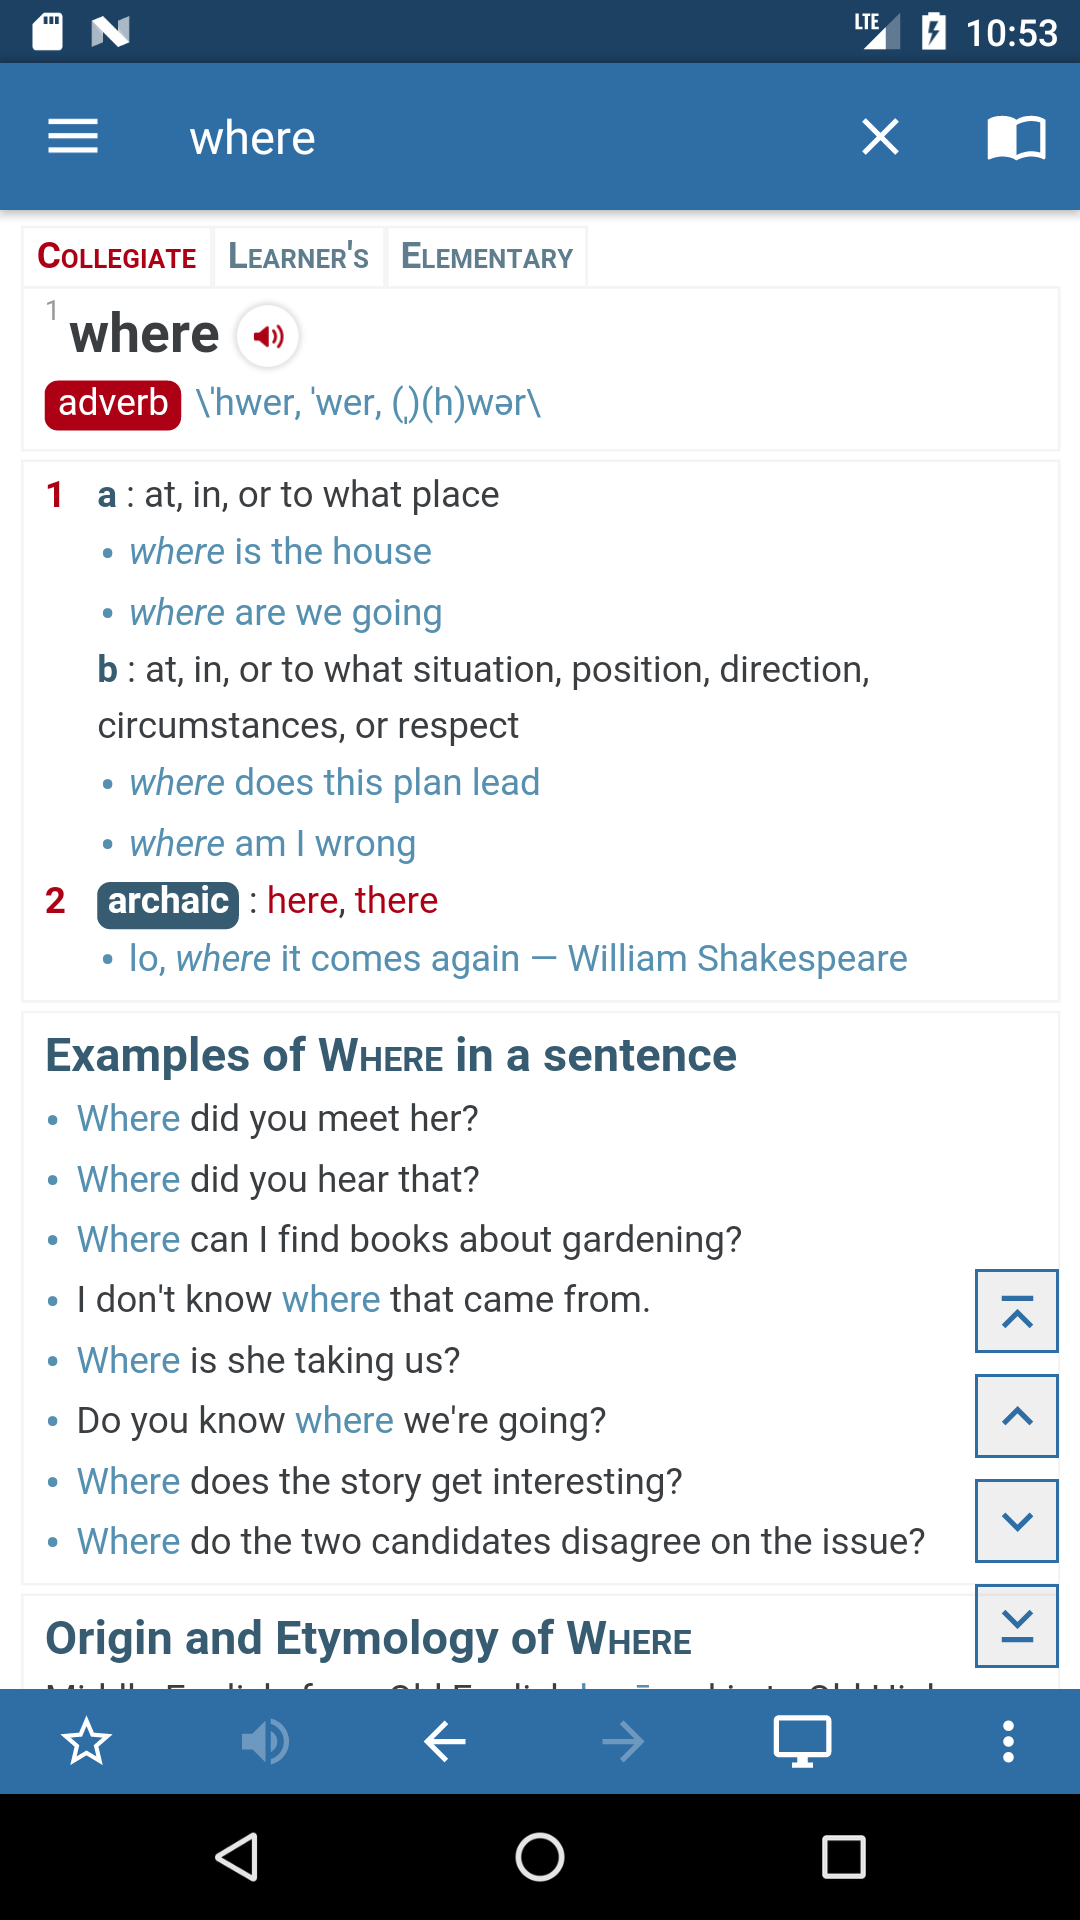Tap the monitor screen icon

802,1742
